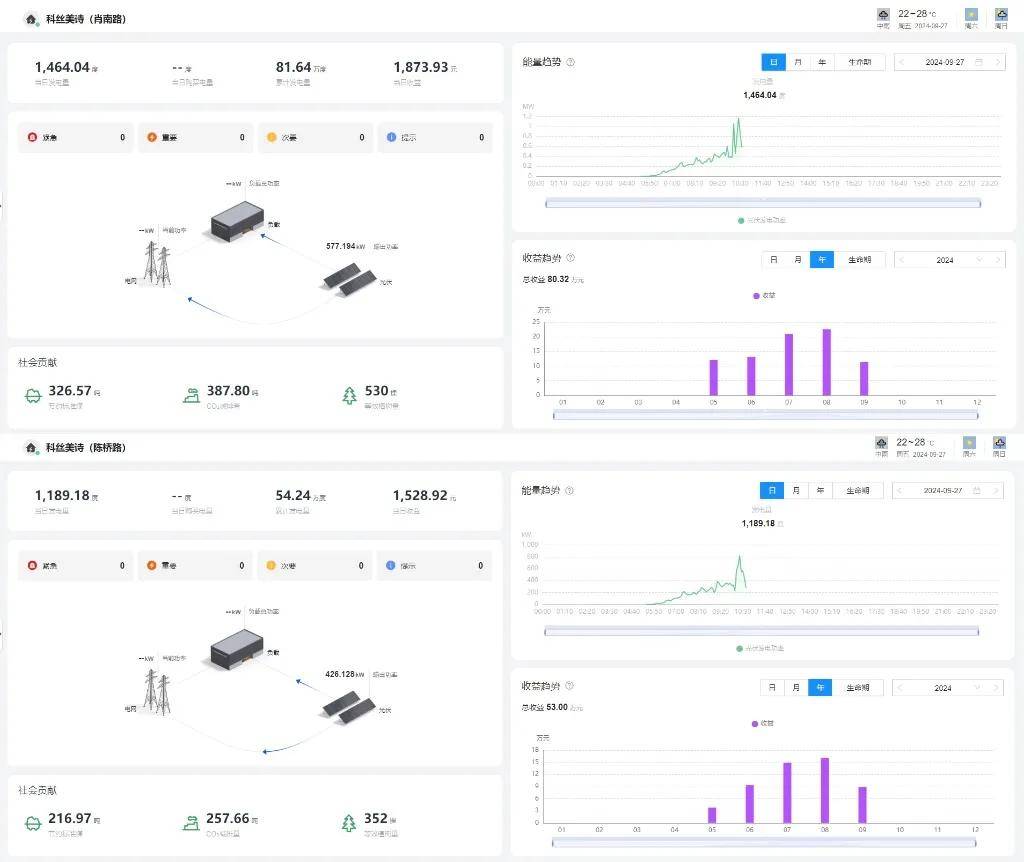Viewport: 1024px width, 862px height.
Task: Switch 陈桥路 能量趋势 to the 月 tab
Action: [795, 490]
